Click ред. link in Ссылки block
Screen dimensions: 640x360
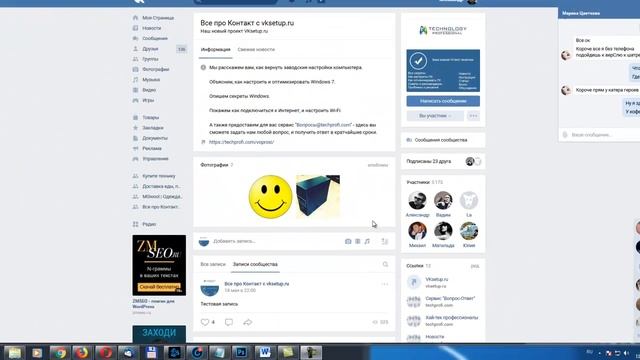tap(475, 266)
